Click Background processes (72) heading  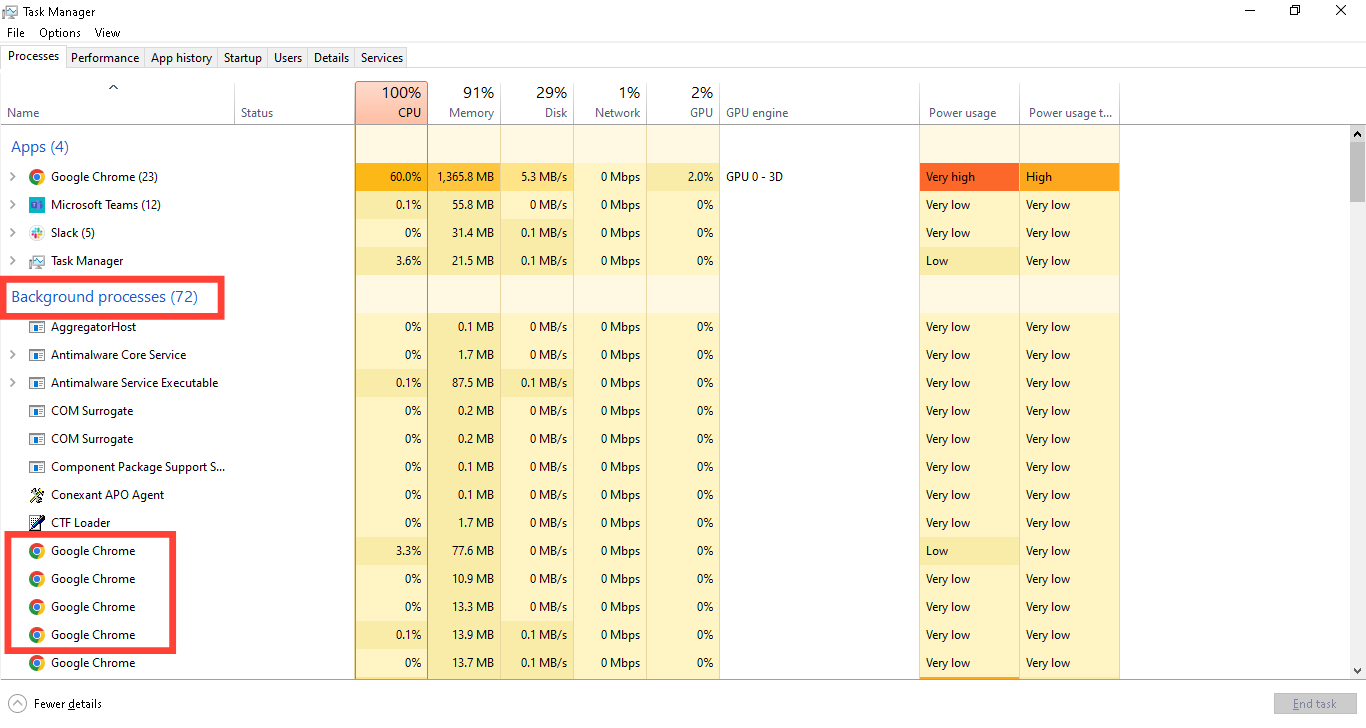[105, 297]
